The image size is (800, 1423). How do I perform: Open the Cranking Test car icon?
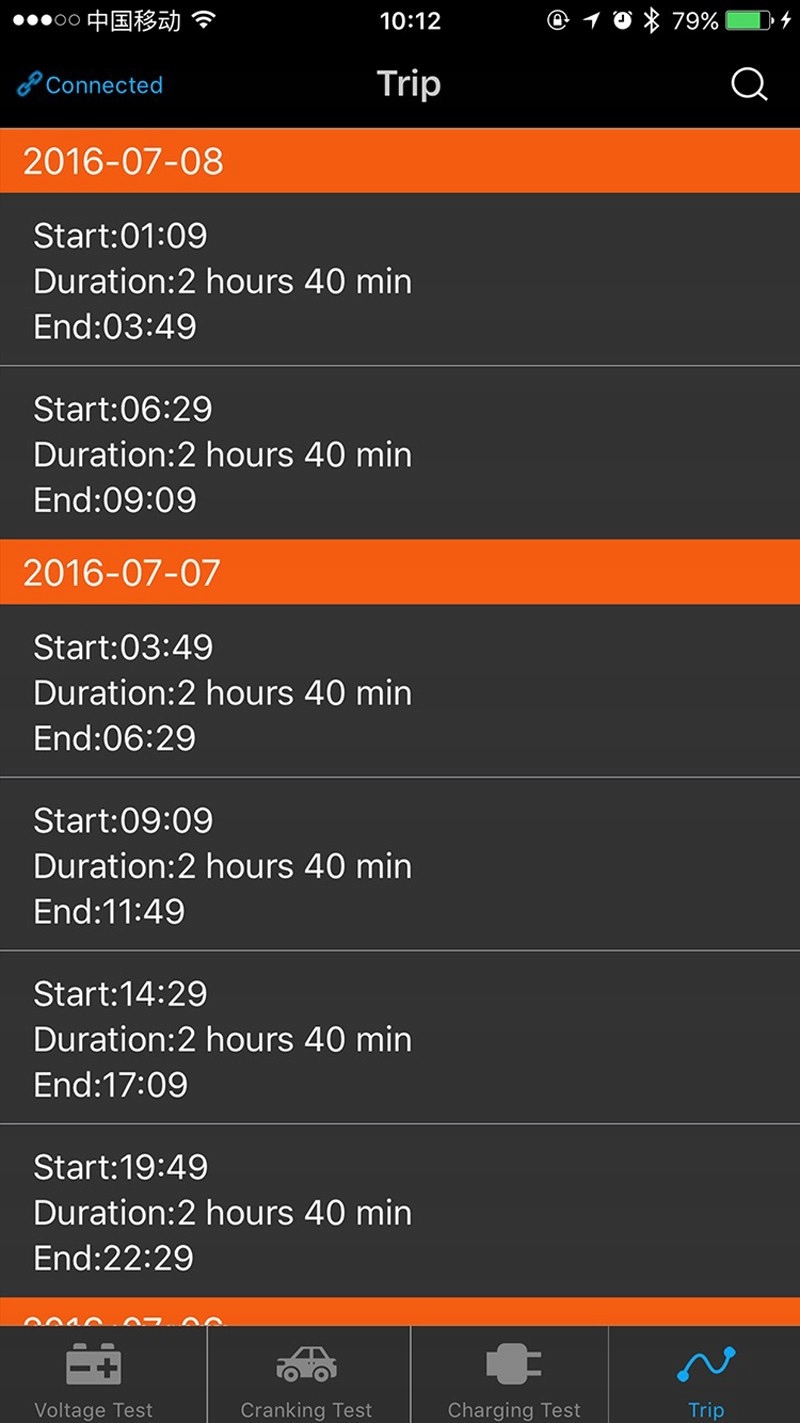pos(306,1364)
